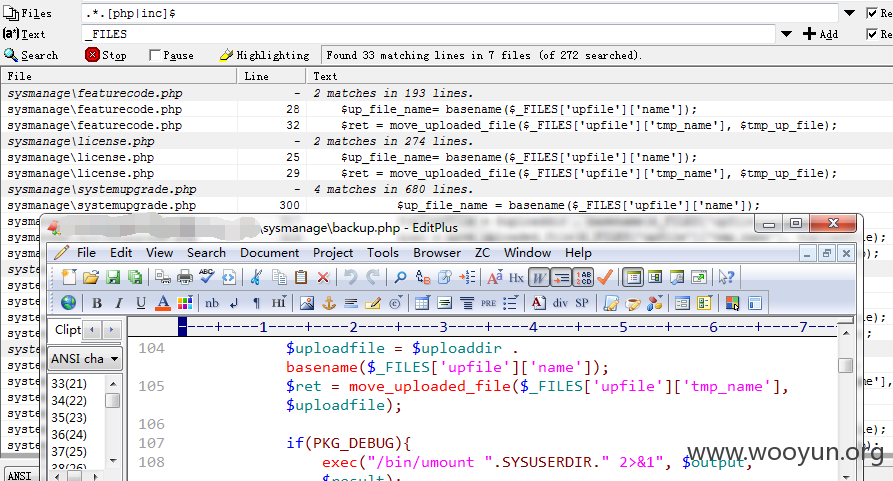The width and height of the screenshot is (893, 481).
Task: Click the context help cursor icon
Action: point(726,277)
